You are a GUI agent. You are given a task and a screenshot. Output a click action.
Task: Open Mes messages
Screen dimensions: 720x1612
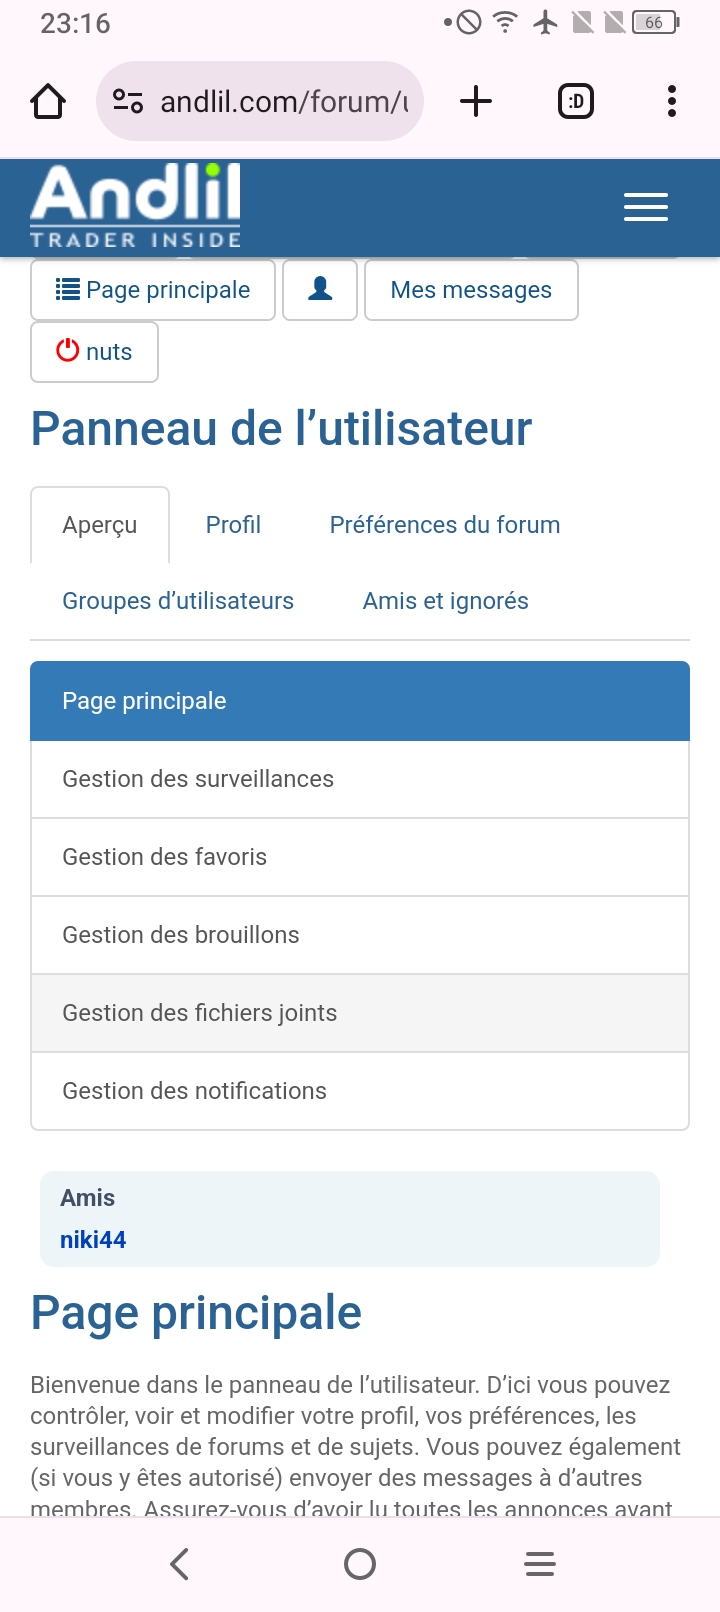471,290
